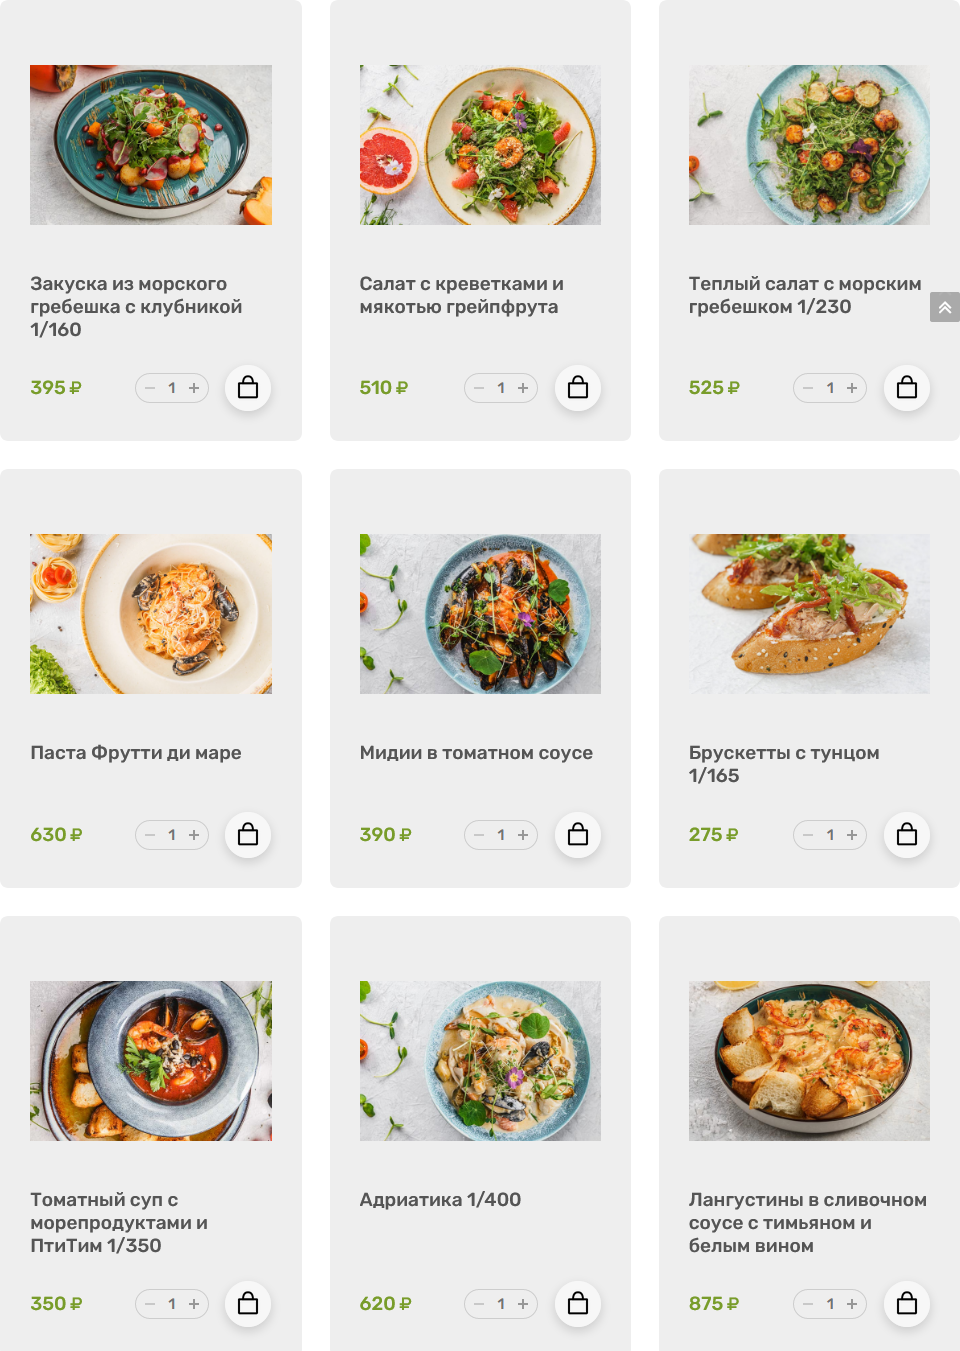Click the quantity field of Адриатика
This screenshot has width=960, height=1351.
(x=501, y=1304)
